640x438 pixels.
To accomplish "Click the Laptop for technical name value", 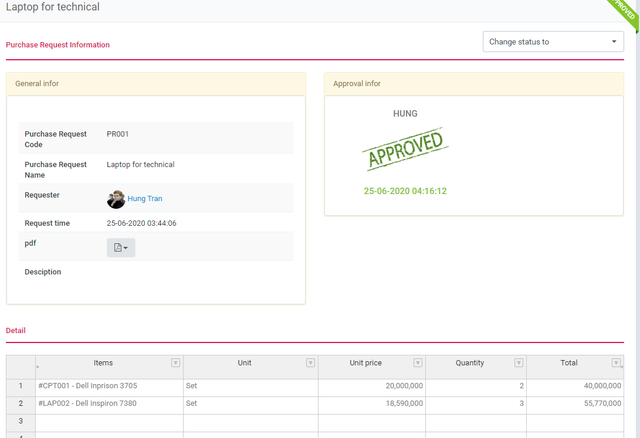I will [140, 165].
